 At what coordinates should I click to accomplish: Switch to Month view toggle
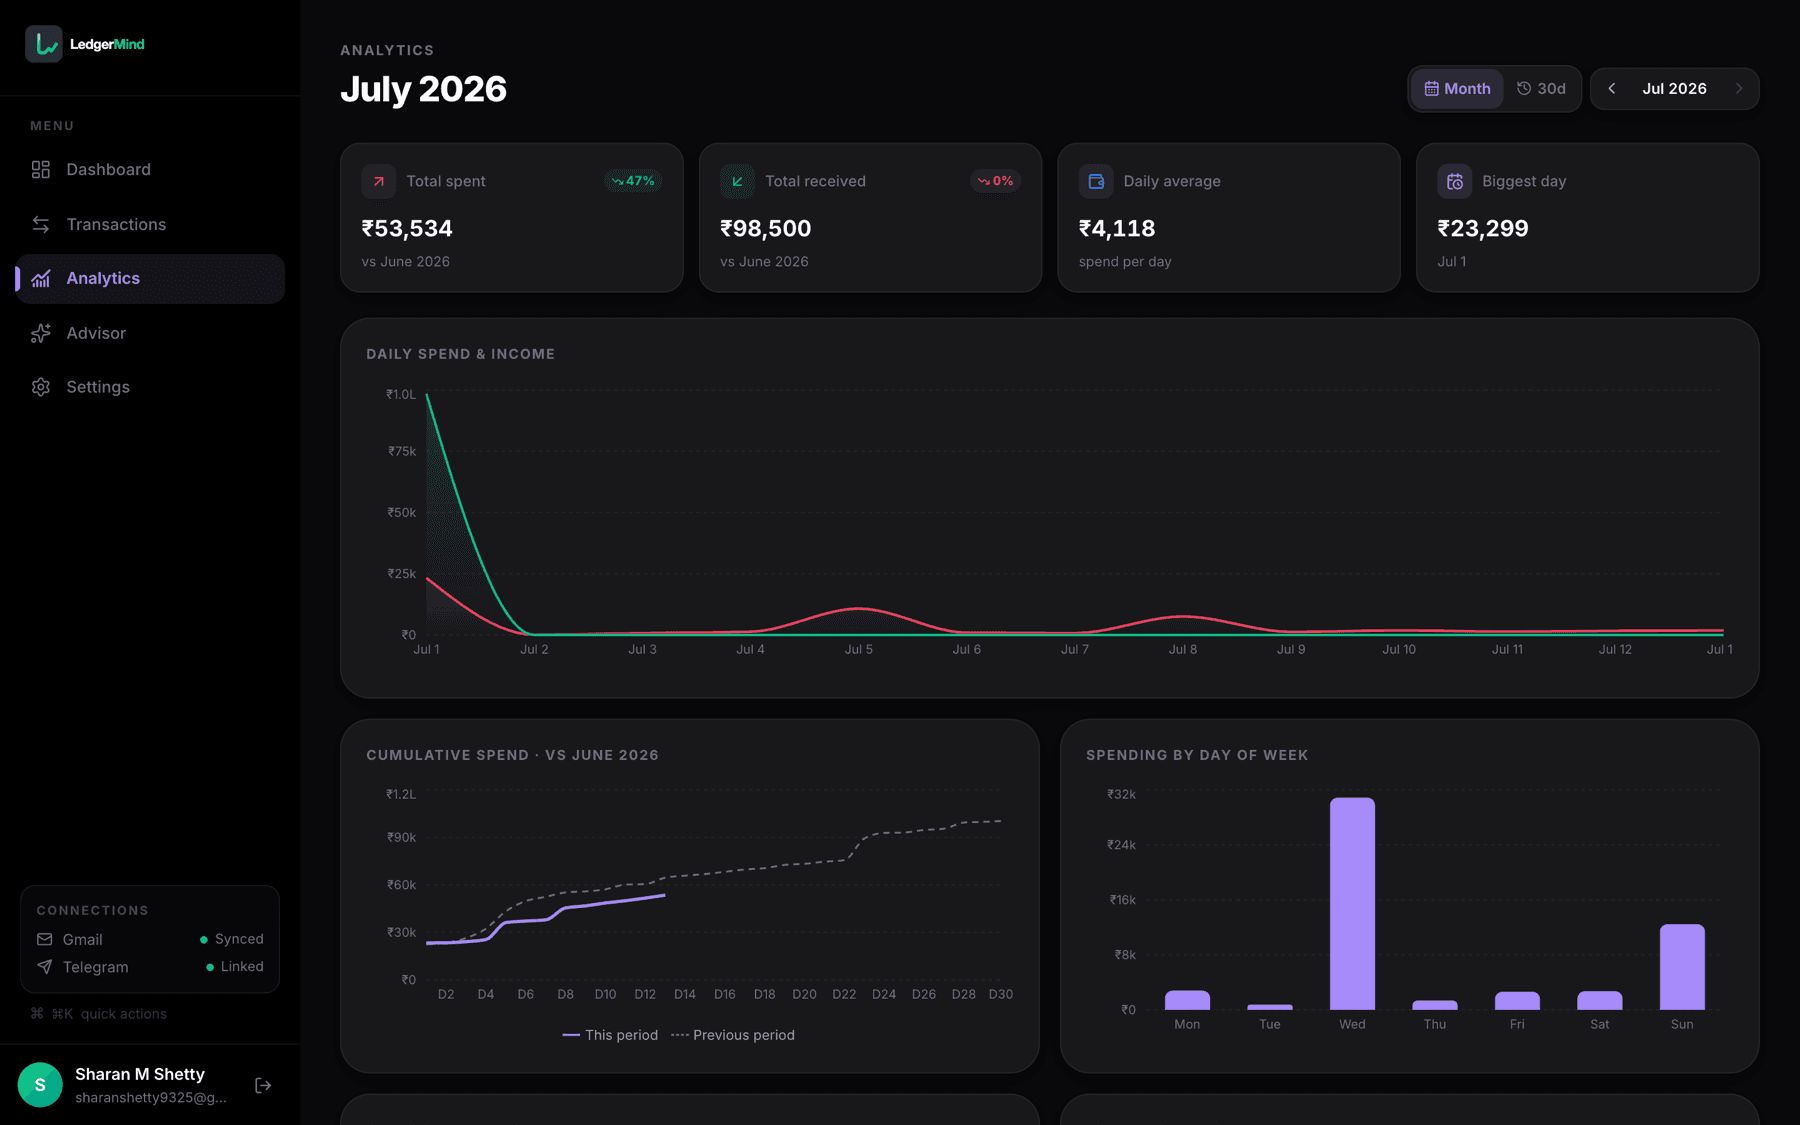(x=1457, y=89)
